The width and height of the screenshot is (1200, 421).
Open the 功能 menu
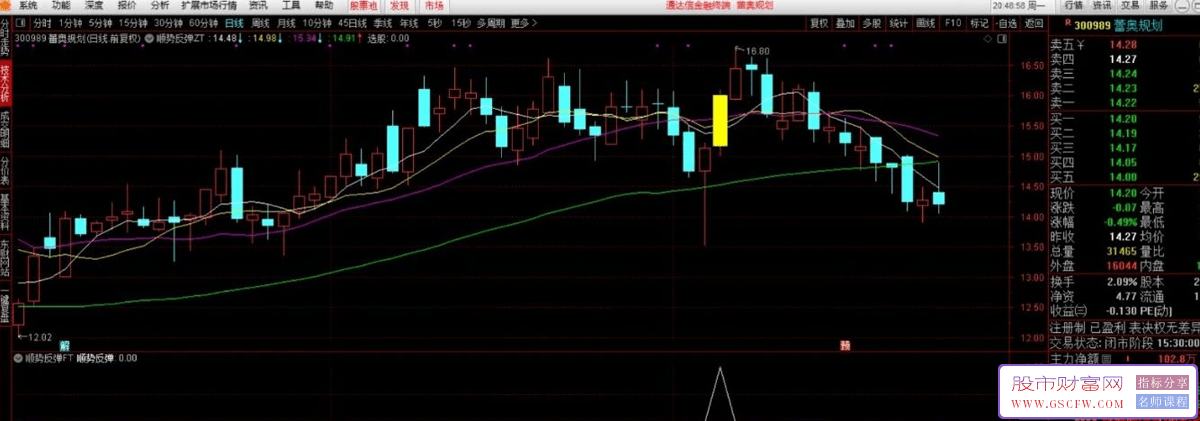pos(61,5)
